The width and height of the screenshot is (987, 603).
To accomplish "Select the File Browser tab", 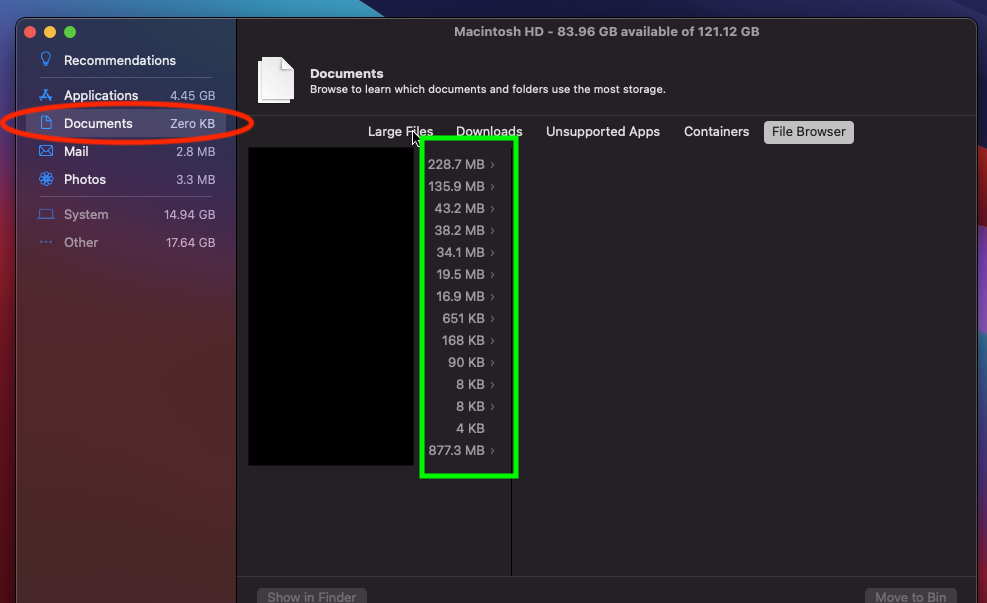I will coord(809,132).
